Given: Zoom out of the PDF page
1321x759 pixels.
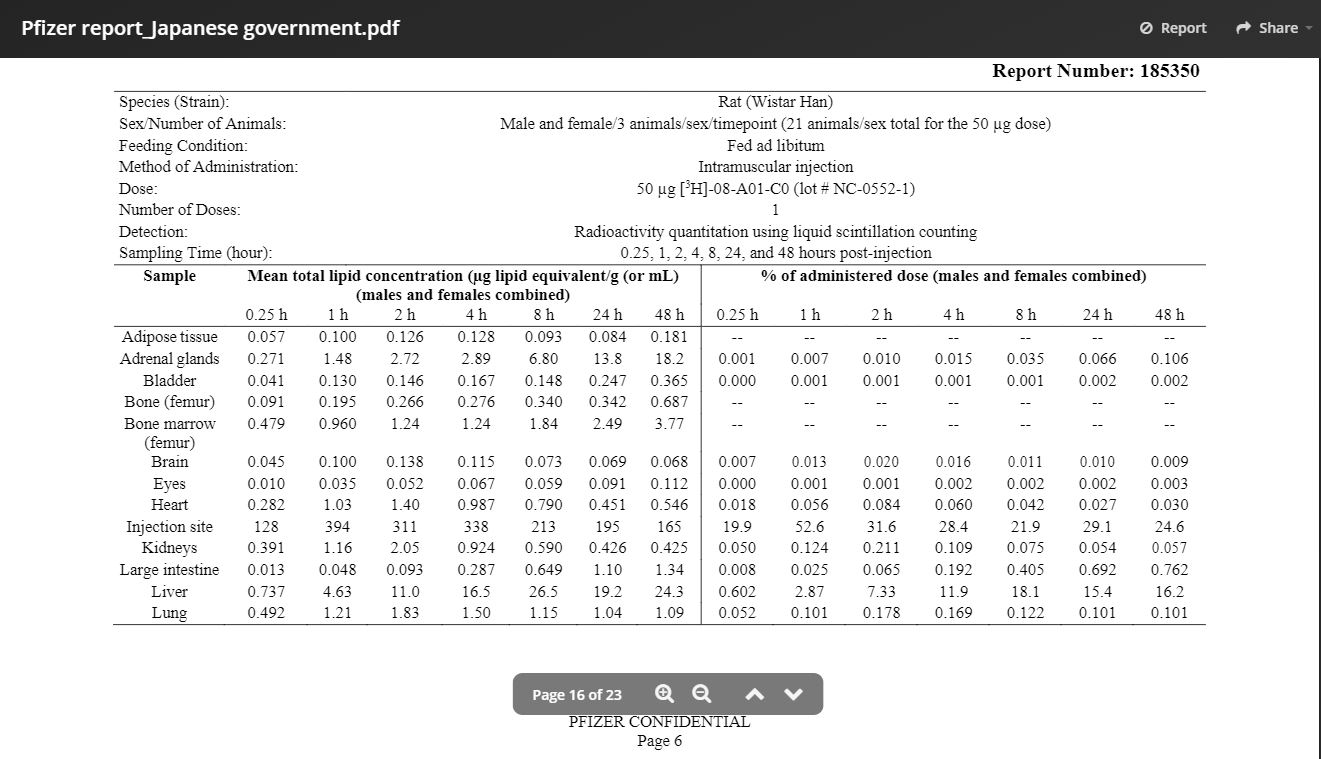Looking at the screenshot, I should click(702, 694).
